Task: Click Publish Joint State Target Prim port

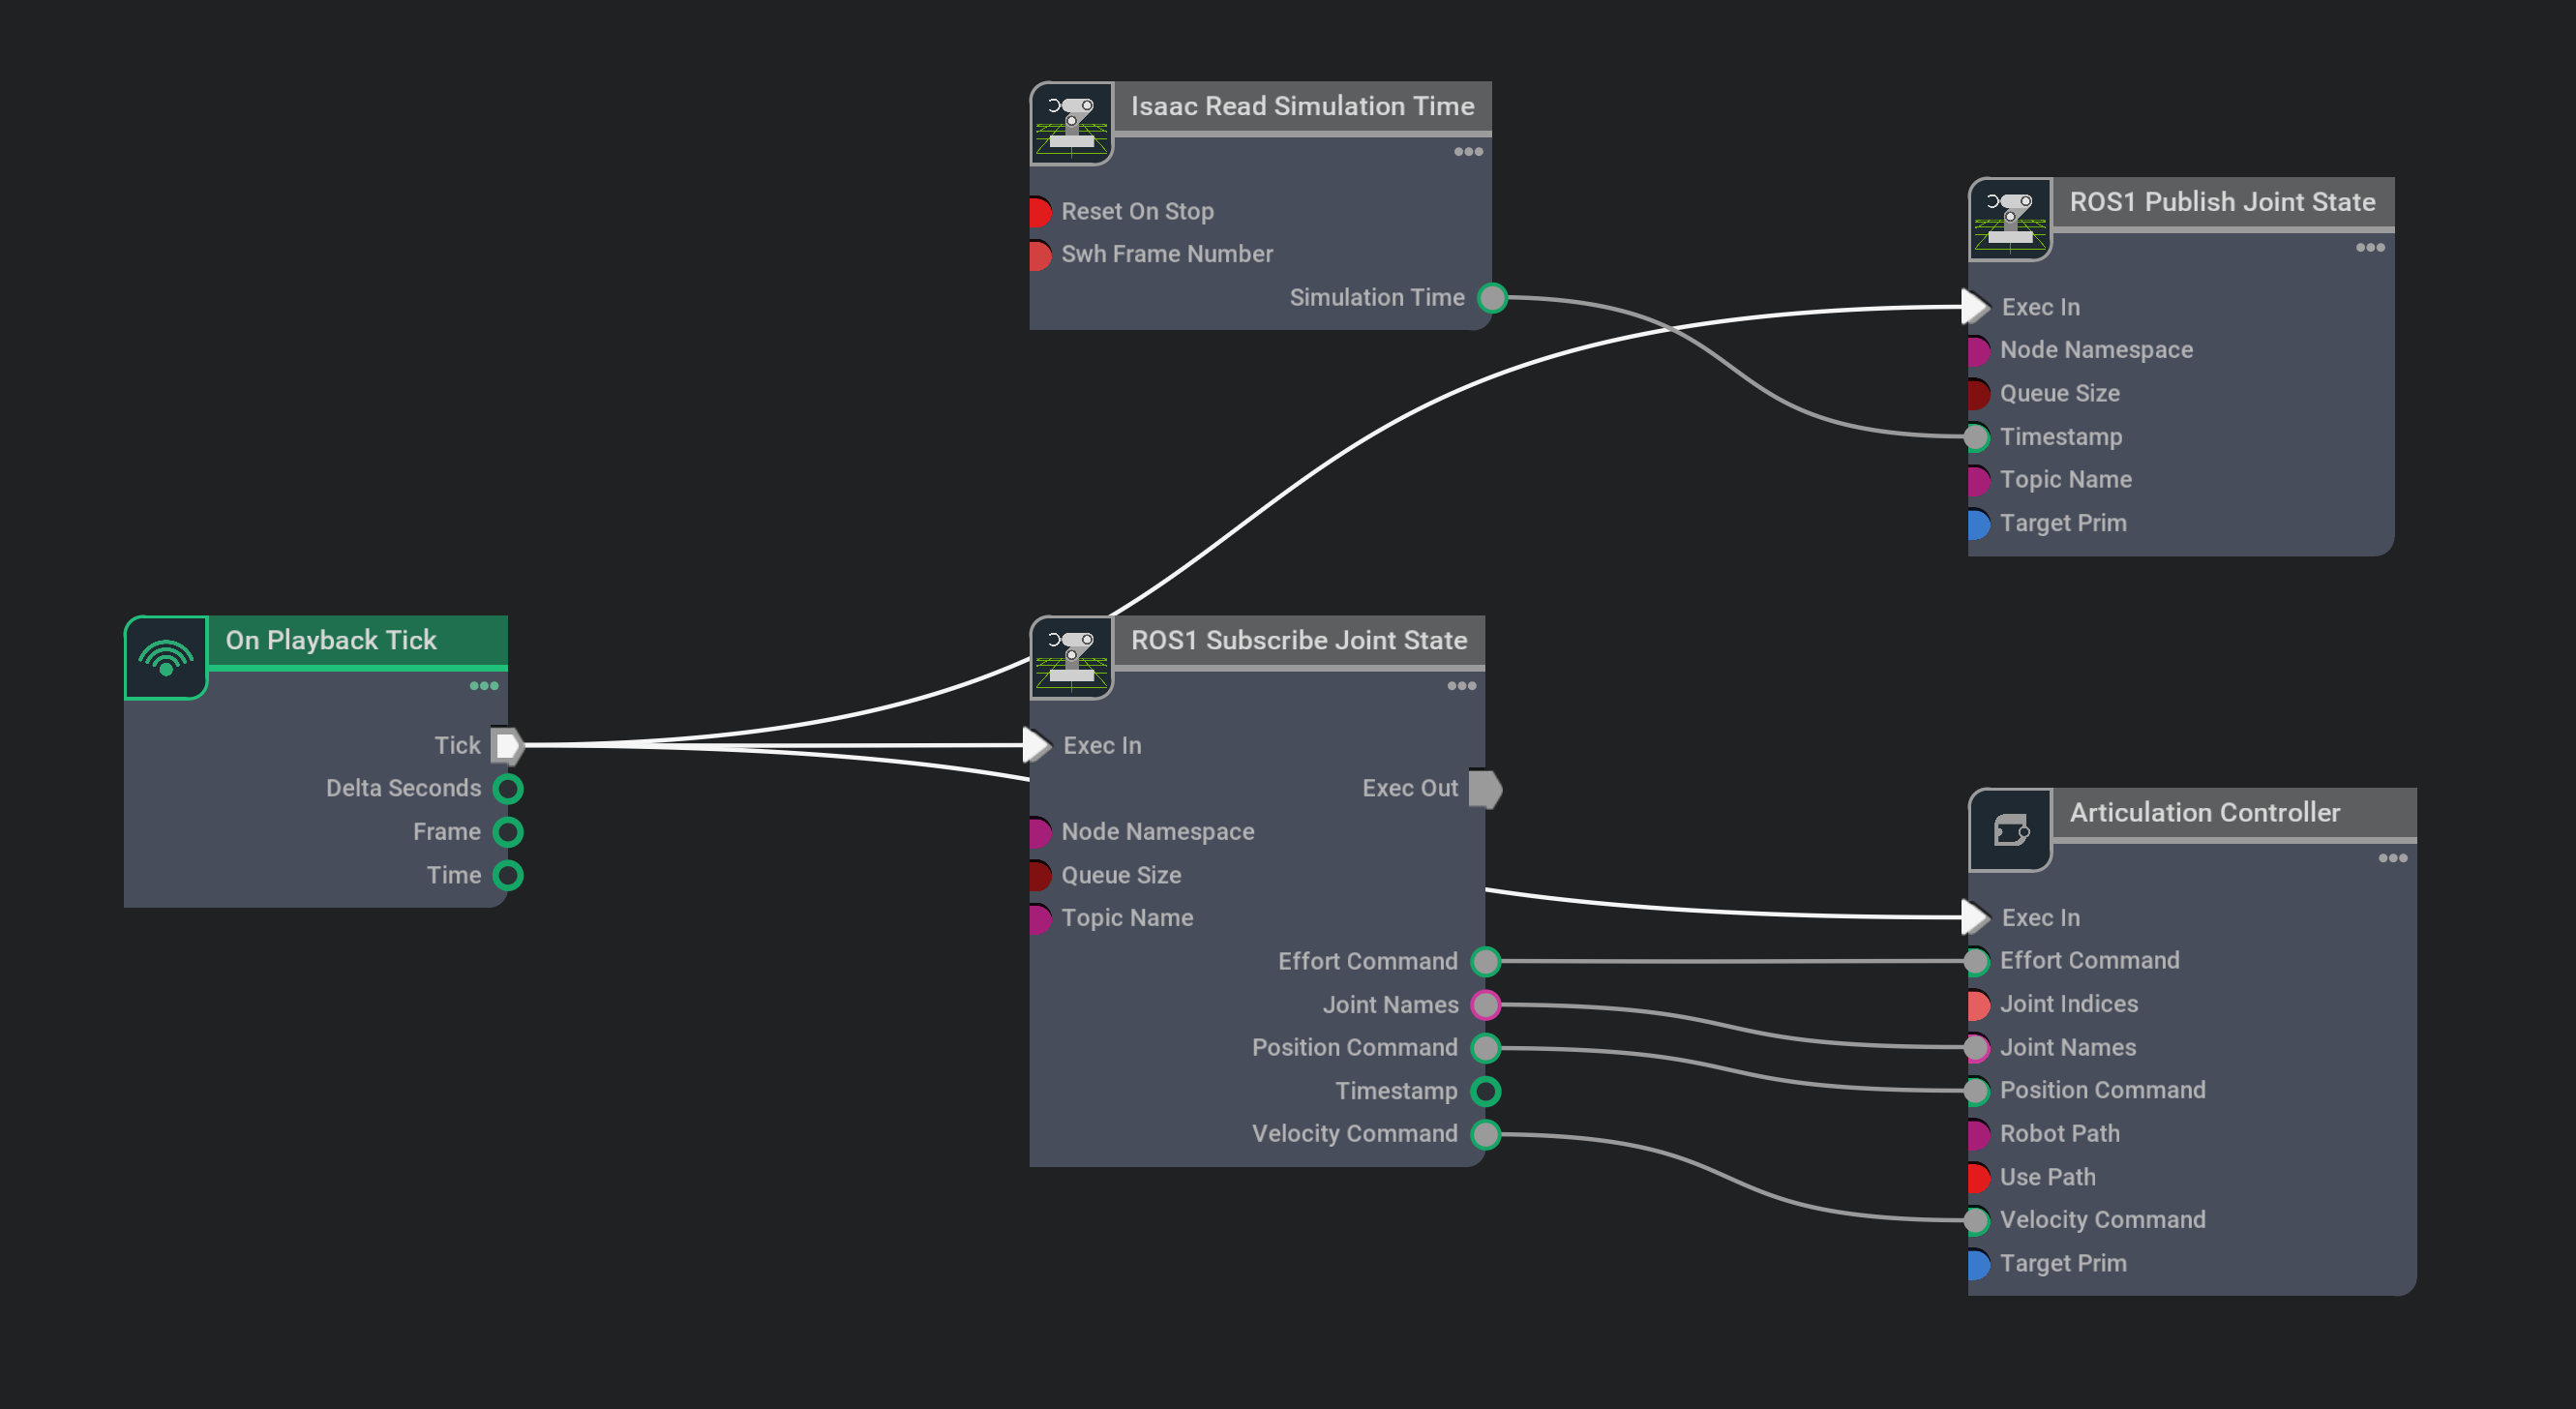Action: (x=1978, y=524)
